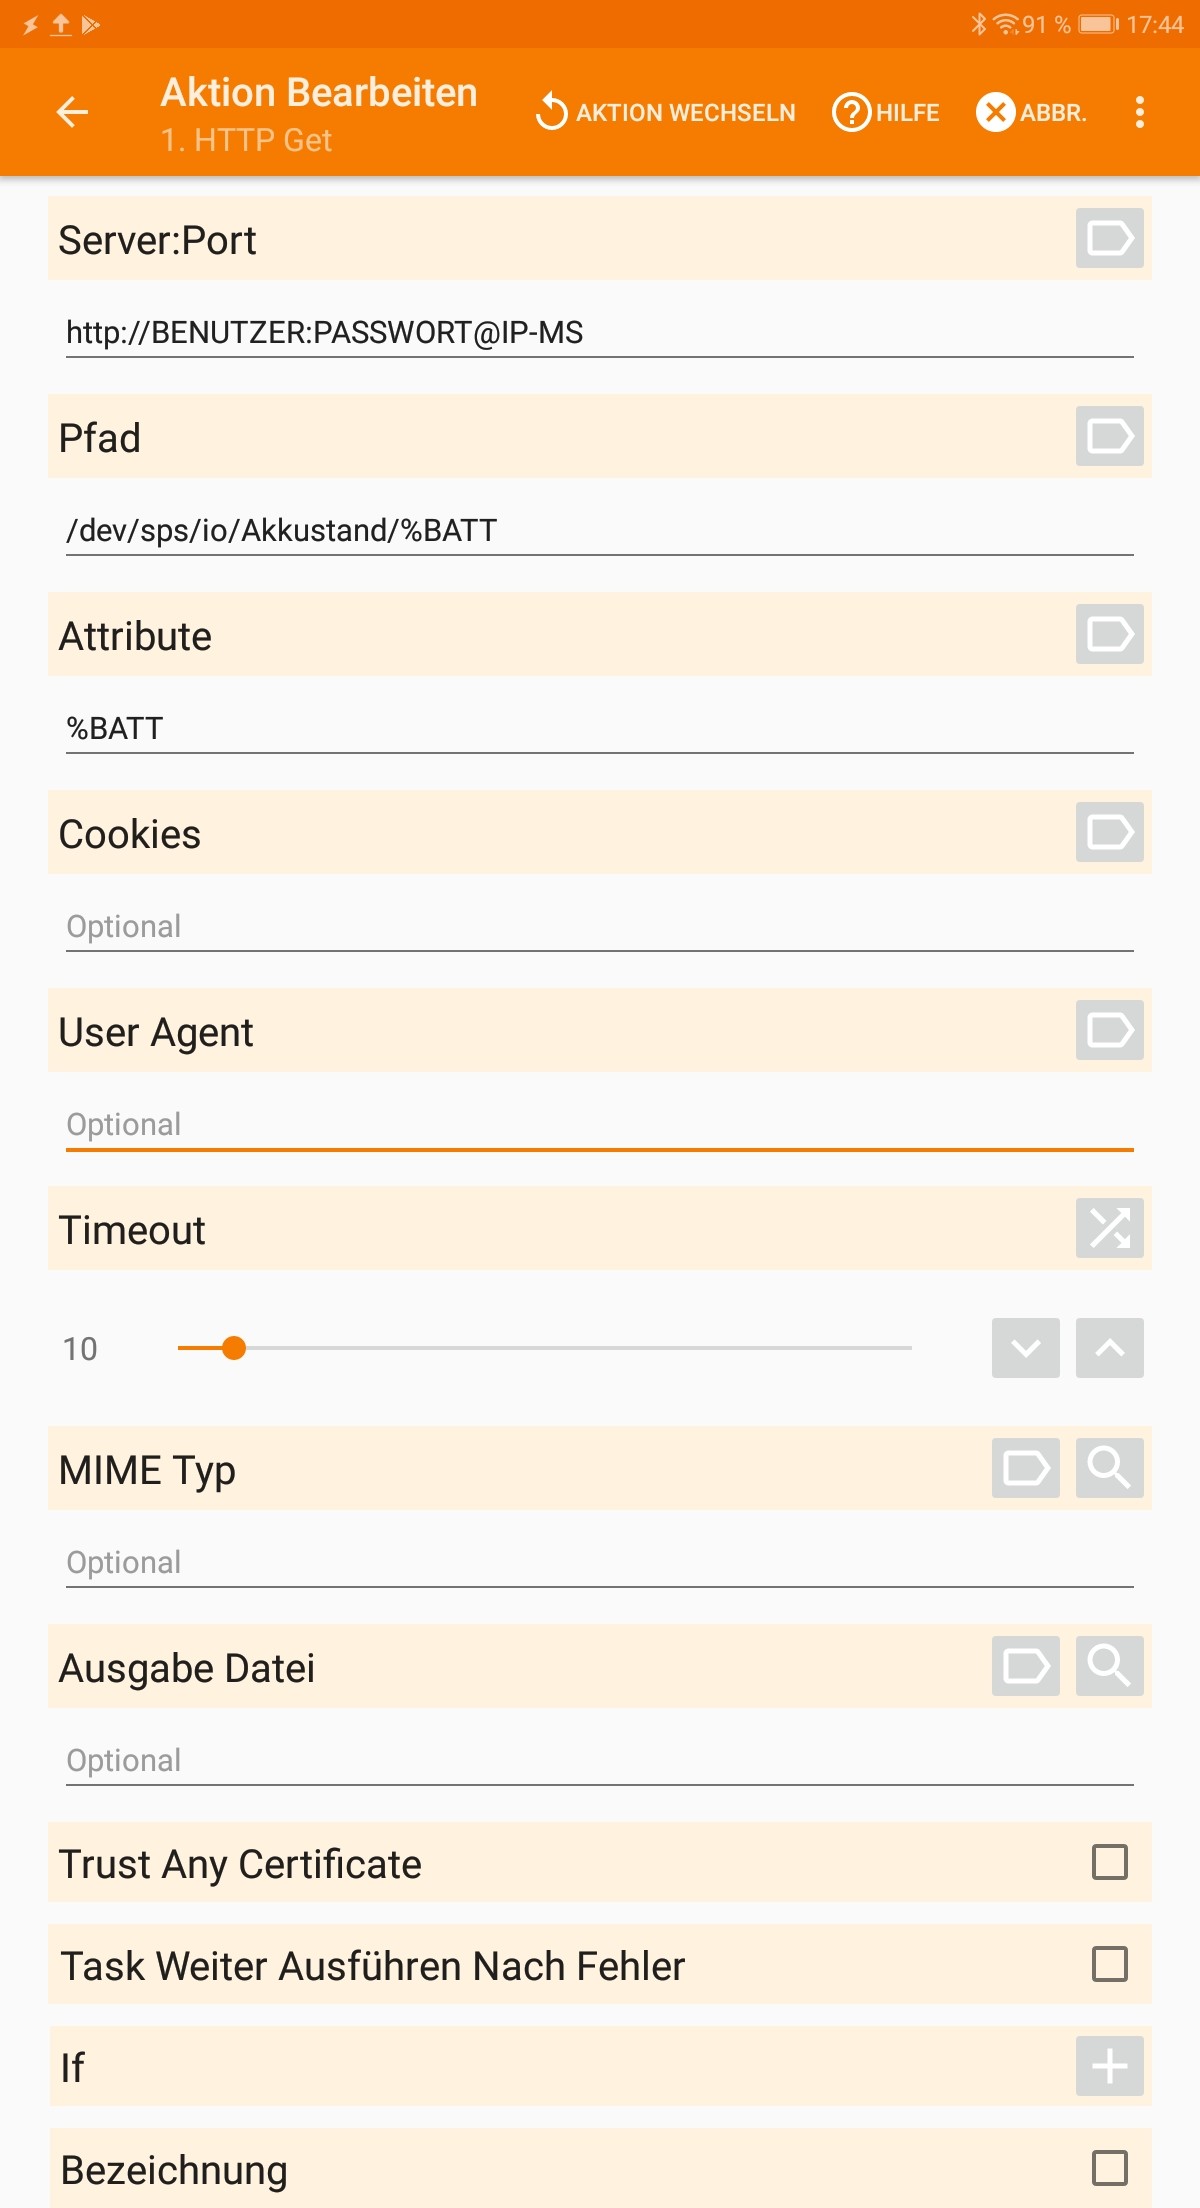
Task: Decrease Timeout with down chevron
Action: [1025, 1348]
